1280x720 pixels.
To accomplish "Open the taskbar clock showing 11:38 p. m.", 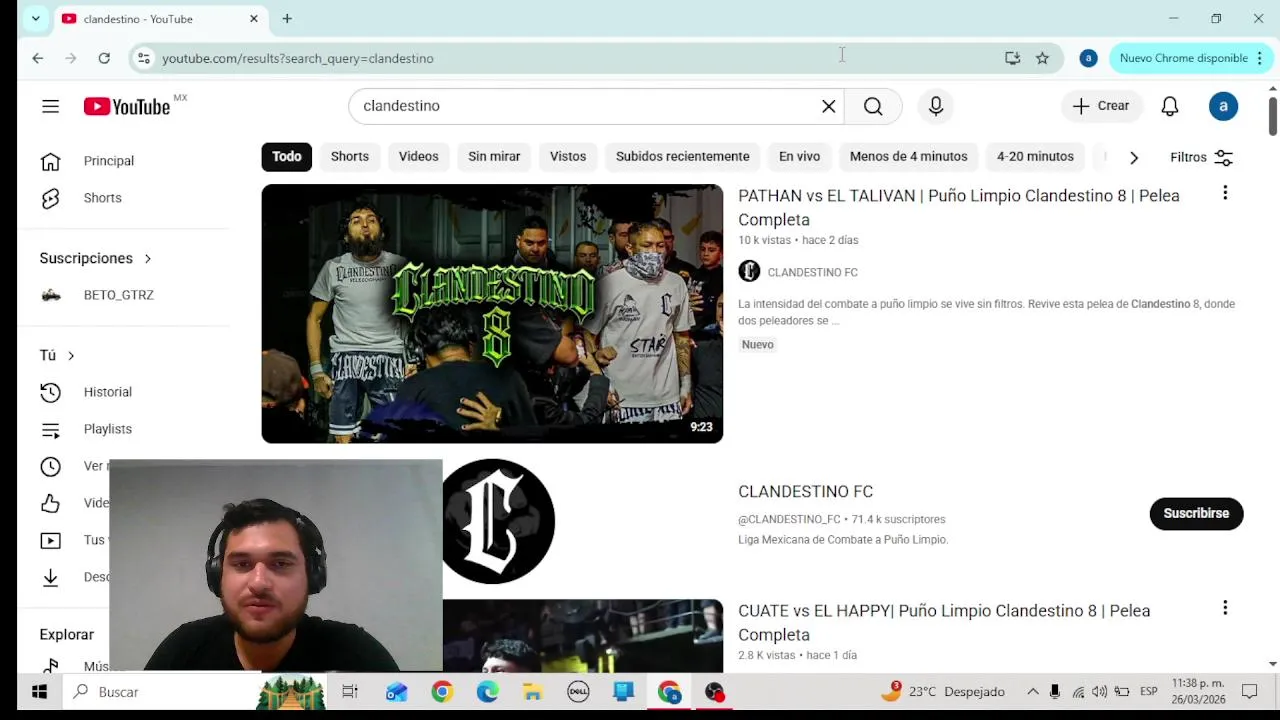I will click(1198, 692).
